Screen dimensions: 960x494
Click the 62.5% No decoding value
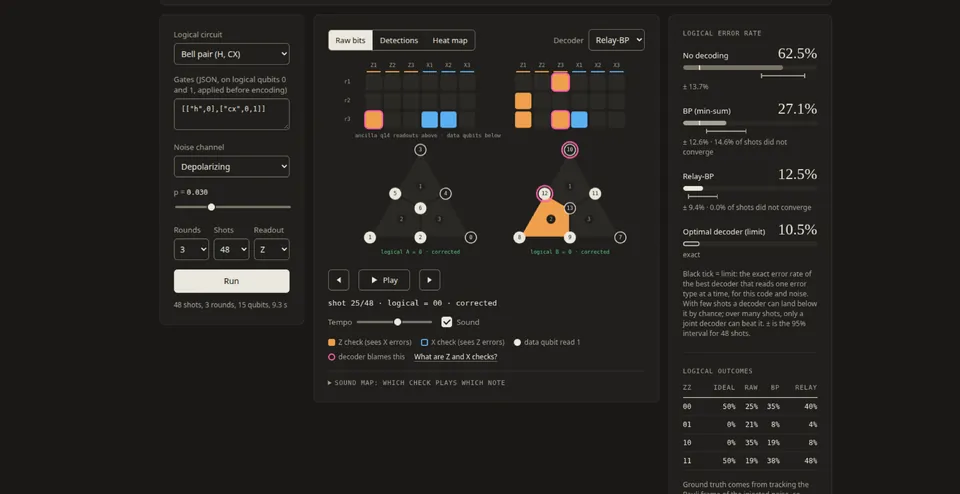797,54
